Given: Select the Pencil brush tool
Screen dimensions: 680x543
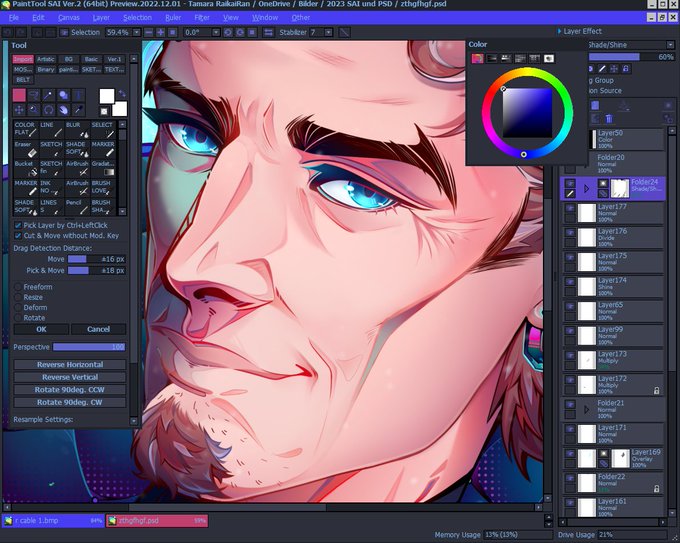Looking at the screenshot, I should [77, 207].
